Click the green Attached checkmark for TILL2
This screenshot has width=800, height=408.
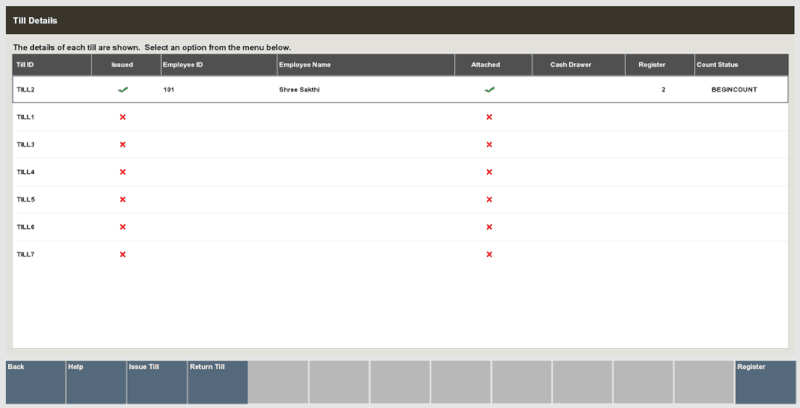[x=490, y=90]
